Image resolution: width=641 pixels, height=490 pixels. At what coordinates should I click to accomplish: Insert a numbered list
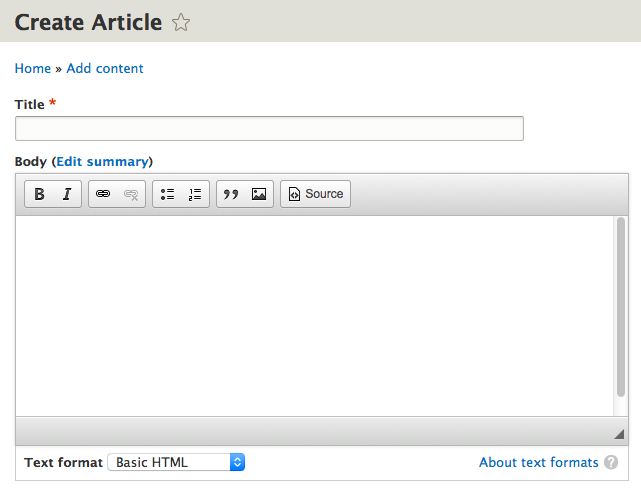click(x=195, y=194)
